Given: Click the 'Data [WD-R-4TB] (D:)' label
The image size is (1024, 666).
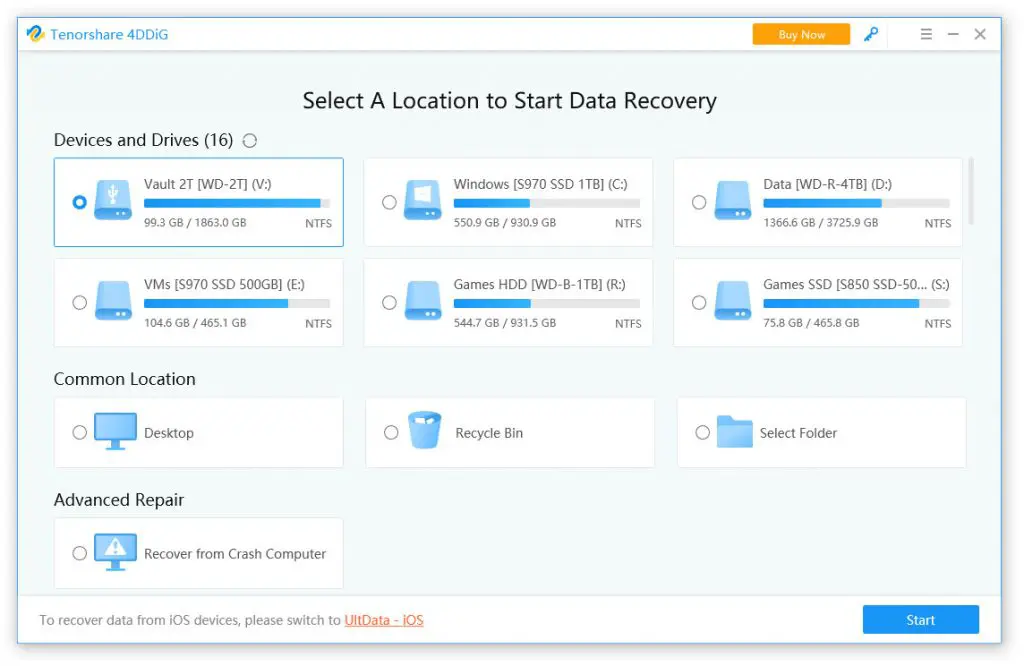Looking at the screenshot, I should pos(827,184).
